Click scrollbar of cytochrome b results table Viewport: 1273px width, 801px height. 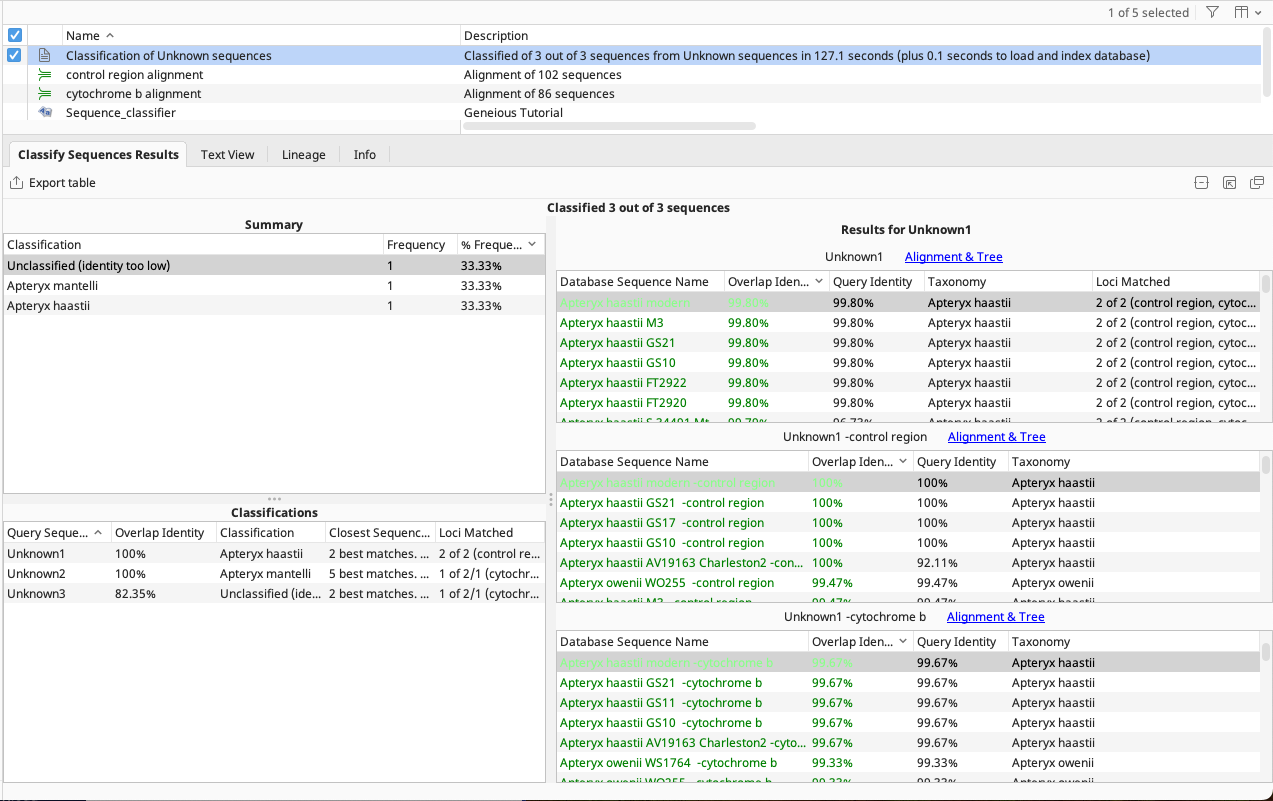(1266, 652)
